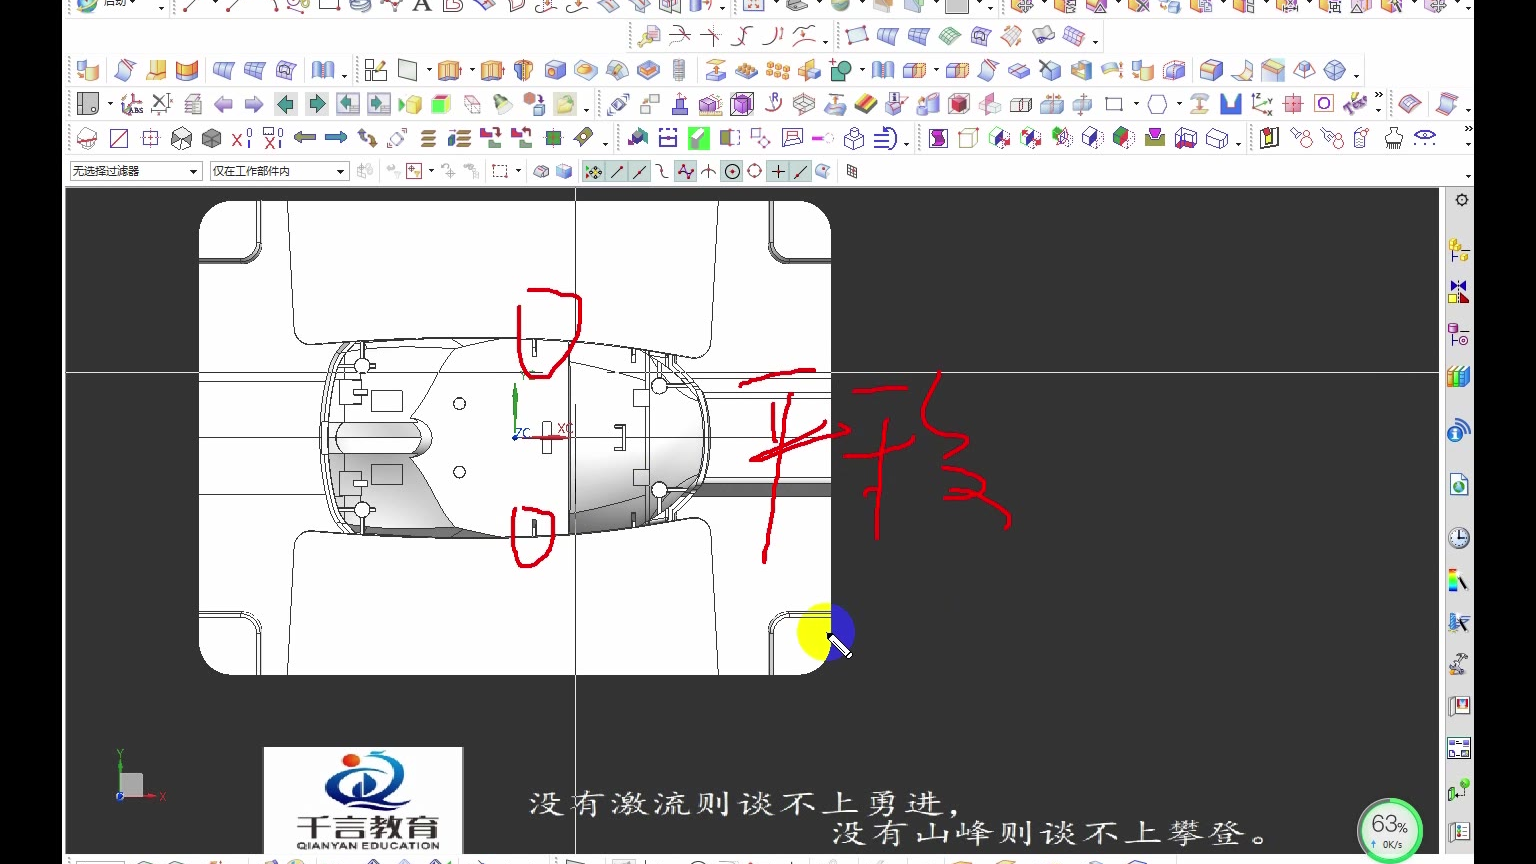The height and width of the screenshot is (864, 1536).
Task: Toggle the control point snap option
Action: [x=685, y=172]
